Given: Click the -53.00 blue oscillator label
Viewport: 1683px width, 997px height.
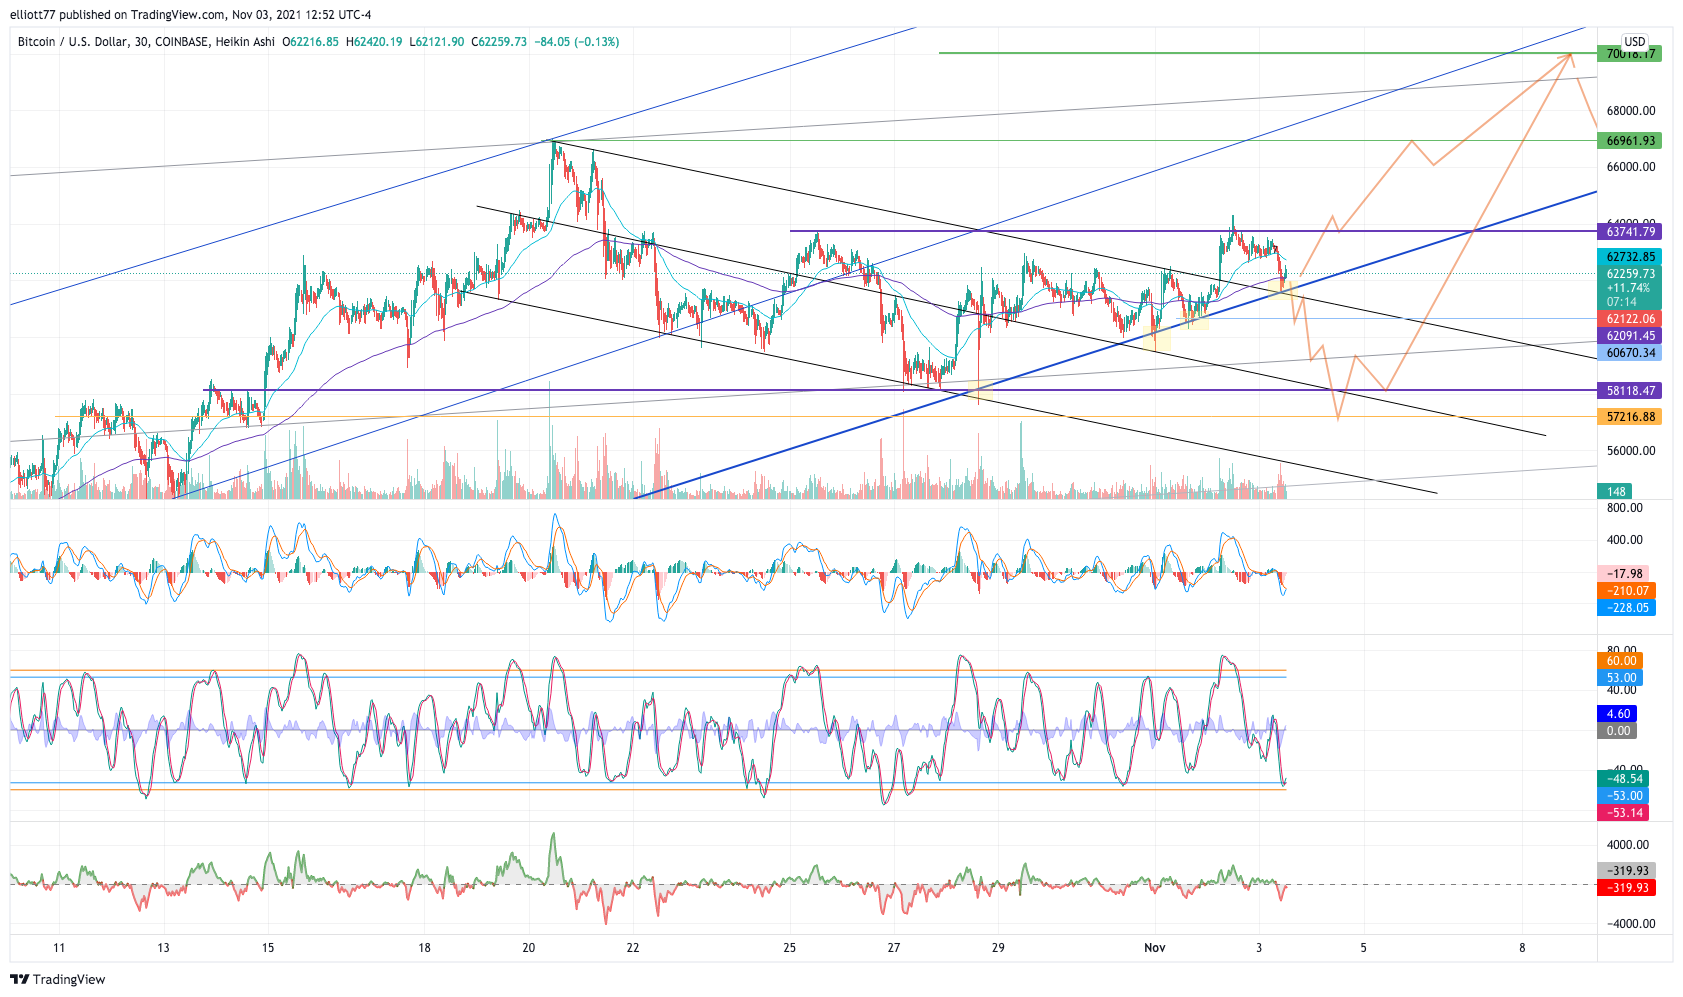Looking at the screenshot, I should pos(1623,796).
